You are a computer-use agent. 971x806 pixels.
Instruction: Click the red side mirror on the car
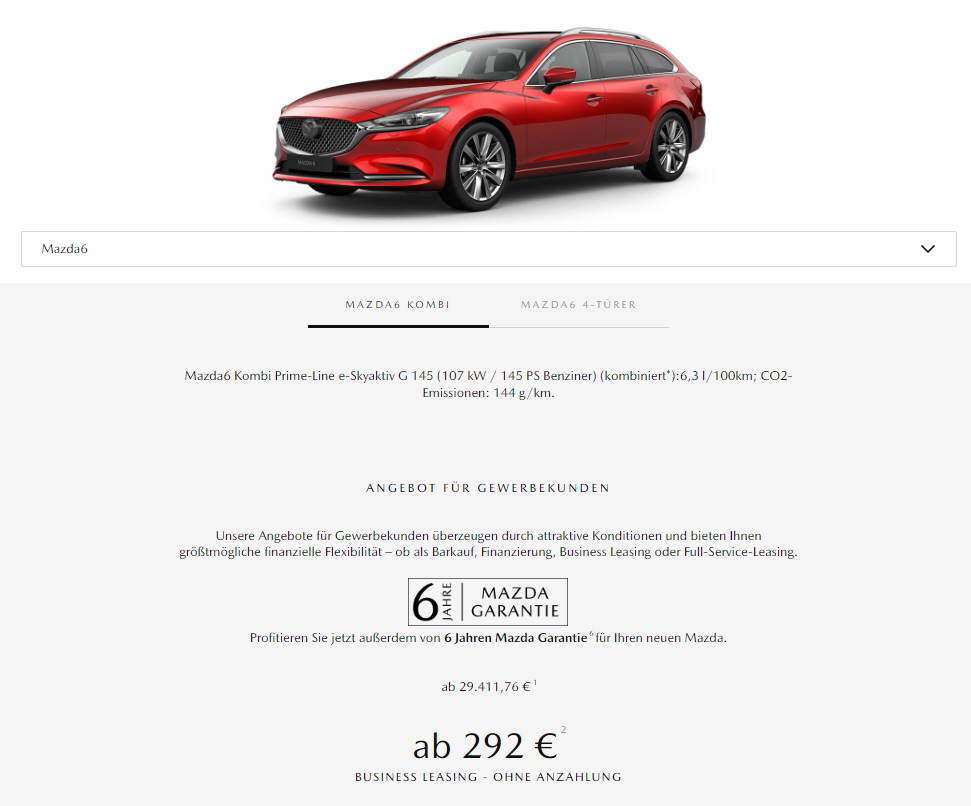coord(559,77)
